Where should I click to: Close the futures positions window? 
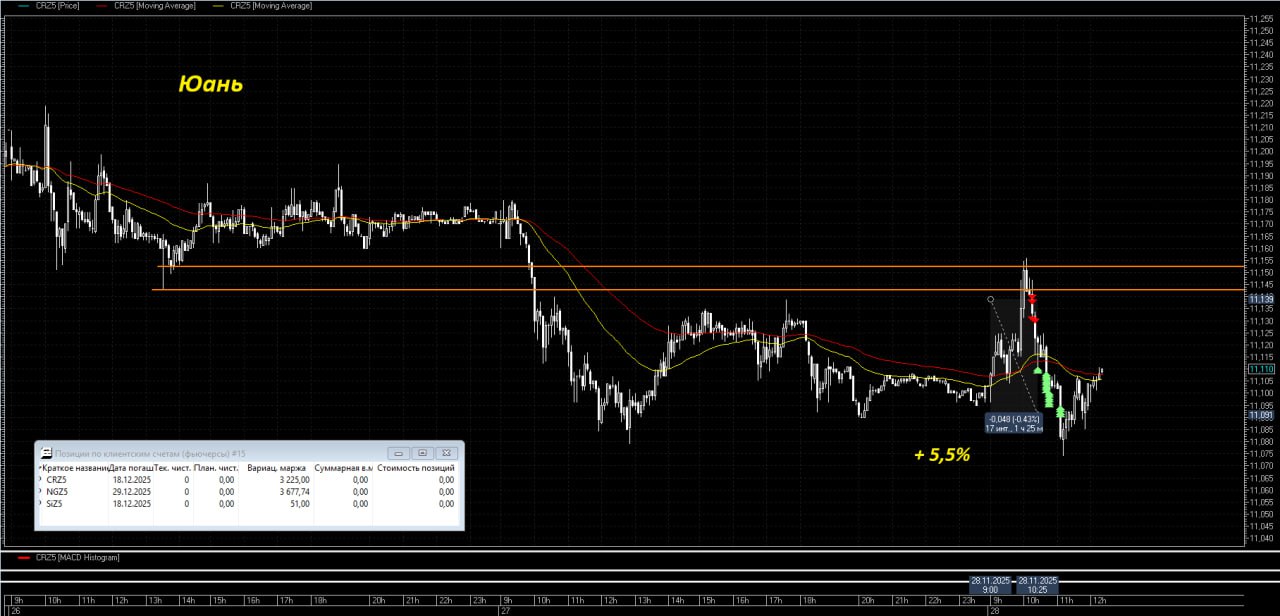[x=447, y=453]
